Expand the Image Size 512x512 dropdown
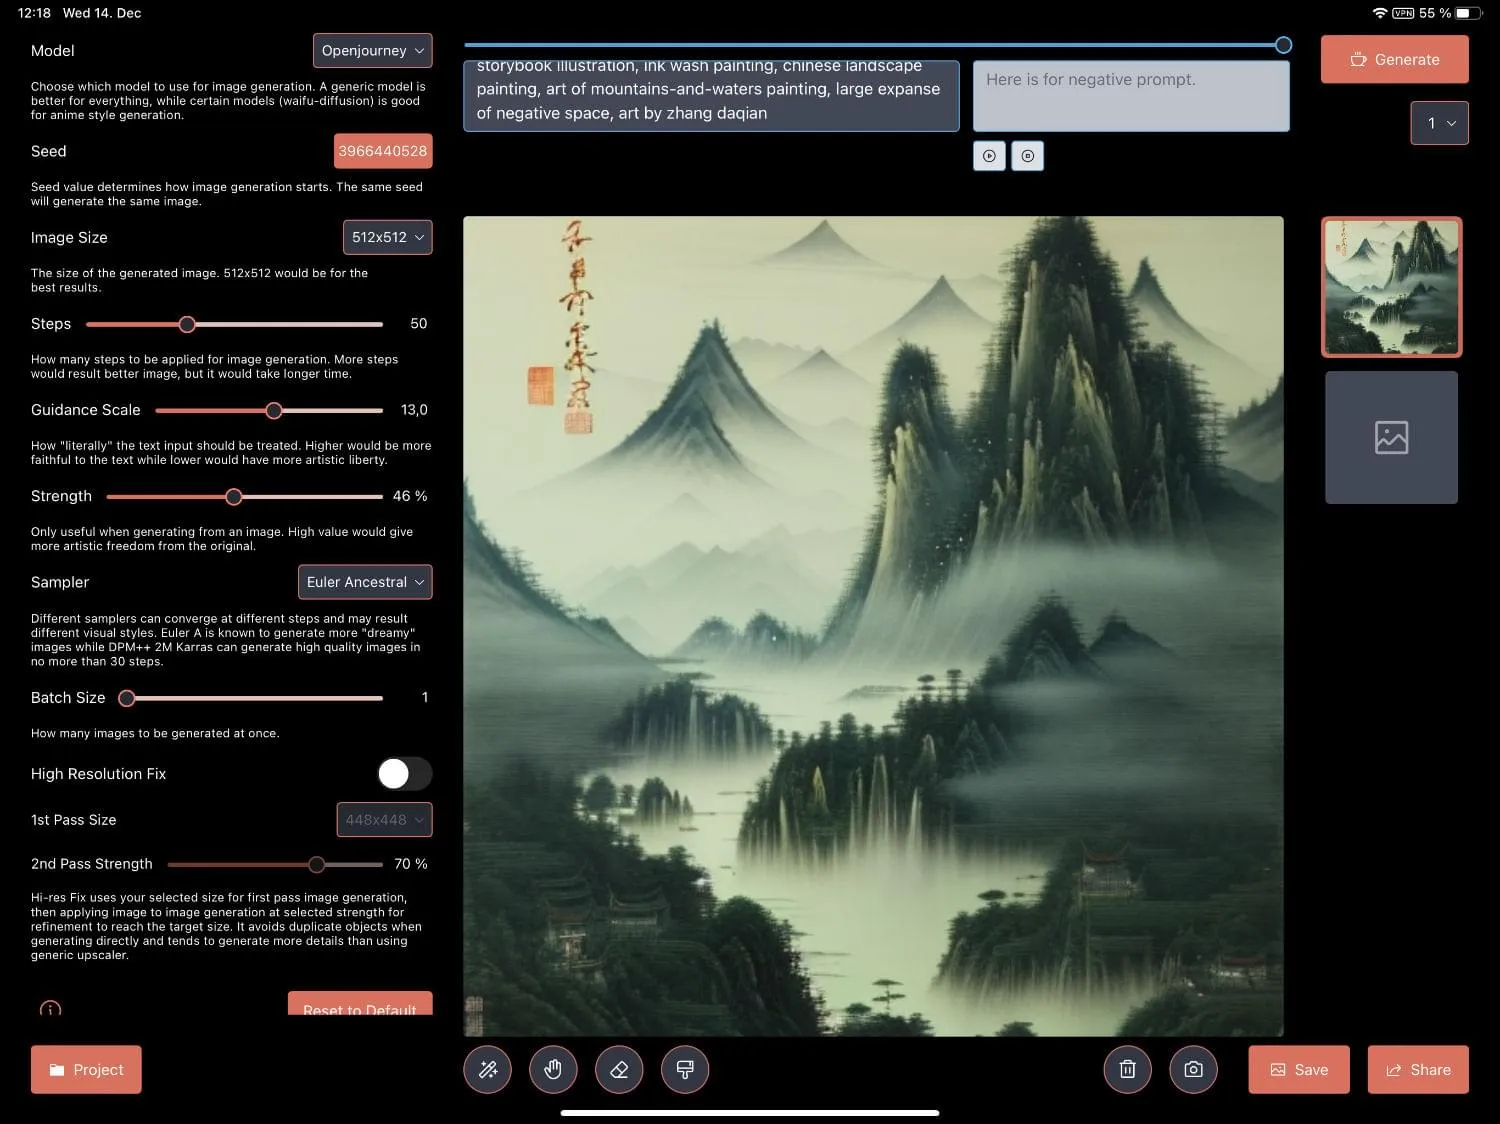1500x1124 pixels. coord(387,237)
